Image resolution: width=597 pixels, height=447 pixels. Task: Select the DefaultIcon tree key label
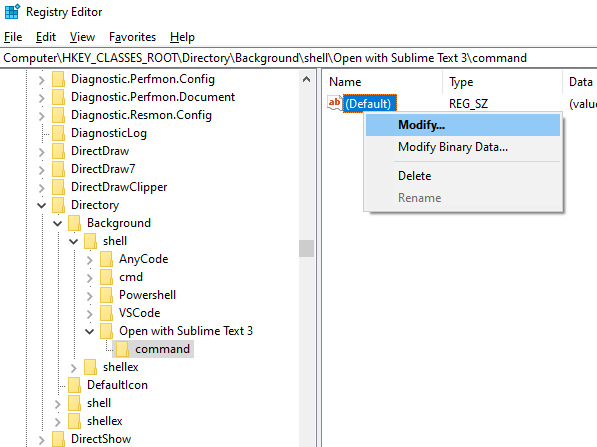(117, 385)
